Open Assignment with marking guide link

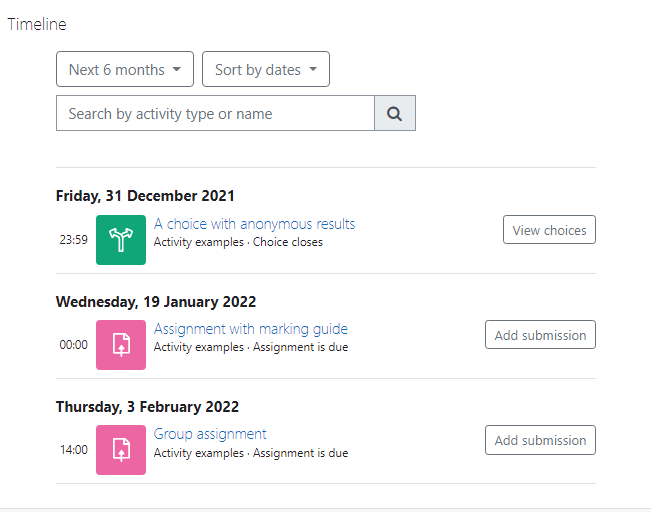[251, 329]
